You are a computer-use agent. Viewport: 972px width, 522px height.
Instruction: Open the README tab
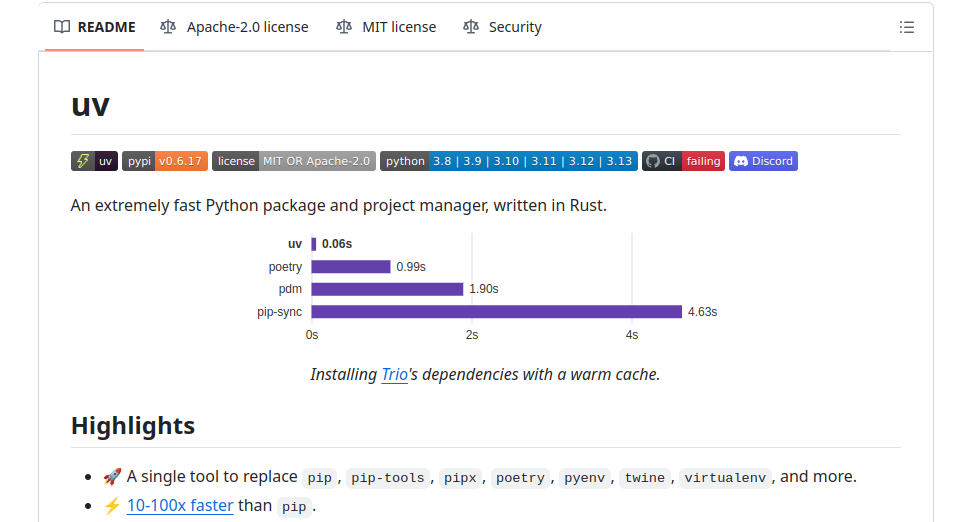click(x=94, y=27)
